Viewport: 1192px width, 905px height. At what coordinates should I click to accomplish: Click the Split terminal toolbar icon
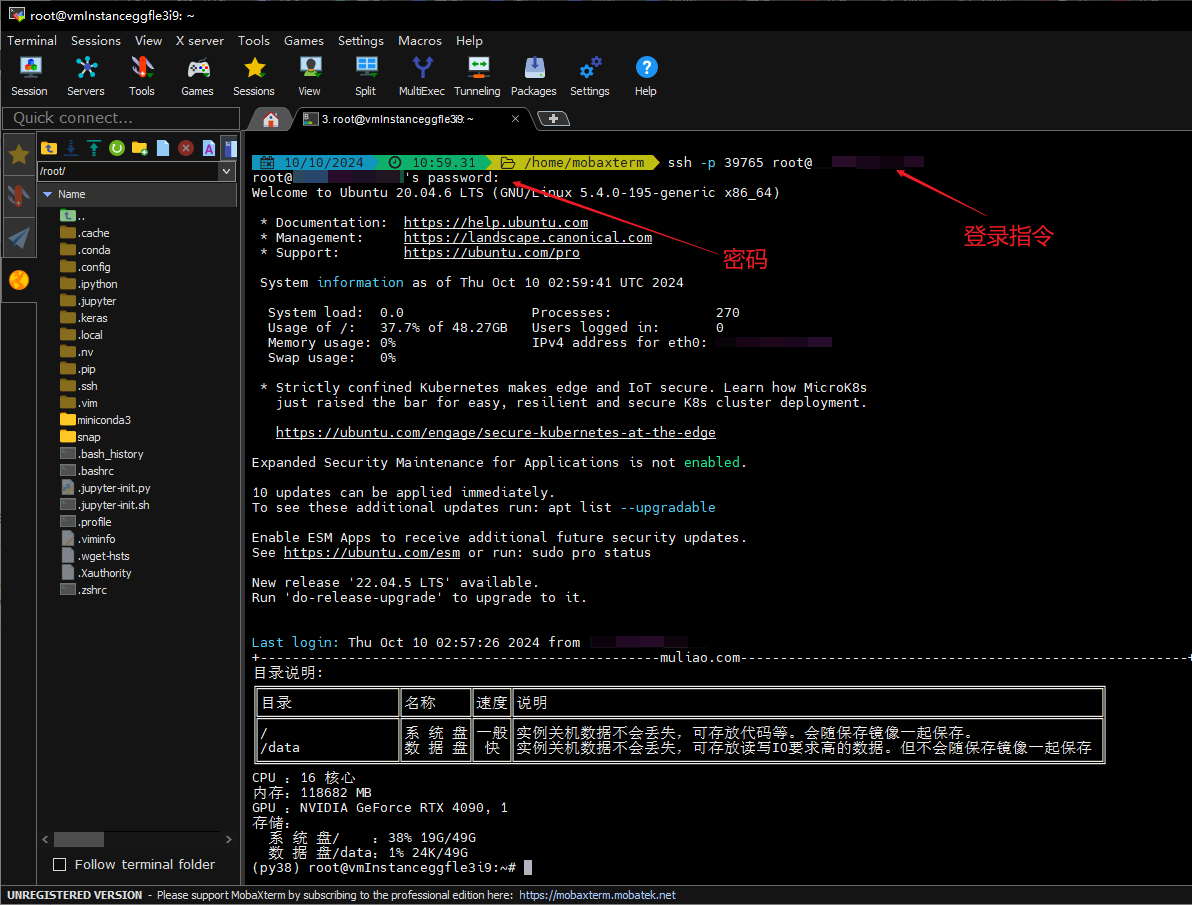click(x=366, y=76)
